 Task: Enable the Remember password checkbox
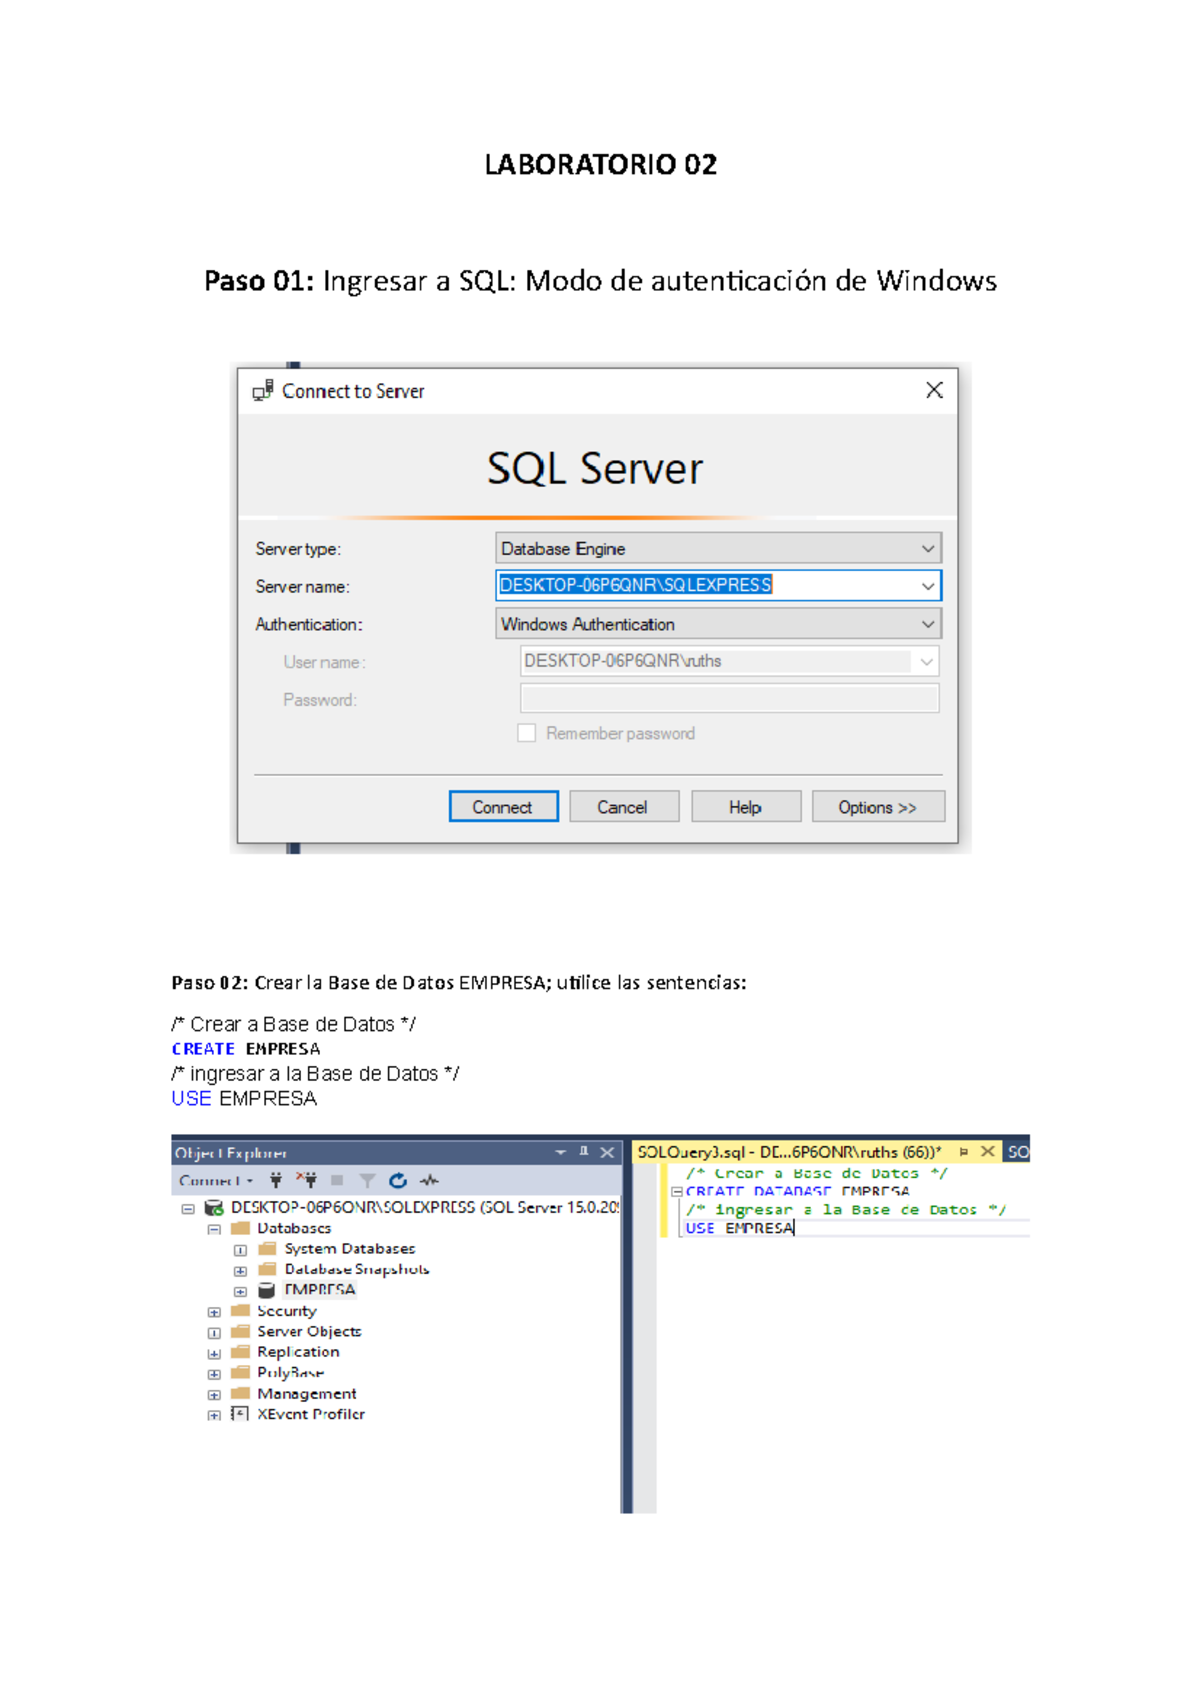pos(527,733)
